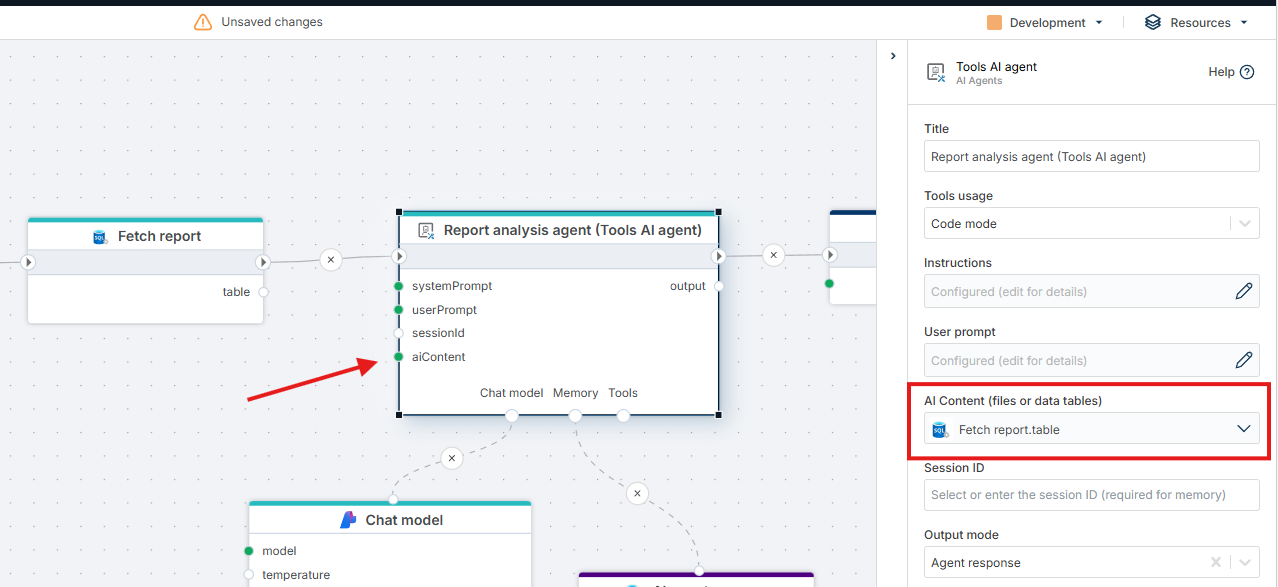This screenshot has width=1278, height=587.
Task: Open the Tools usage Code mode dropdown
Action: coord(1091,224)
